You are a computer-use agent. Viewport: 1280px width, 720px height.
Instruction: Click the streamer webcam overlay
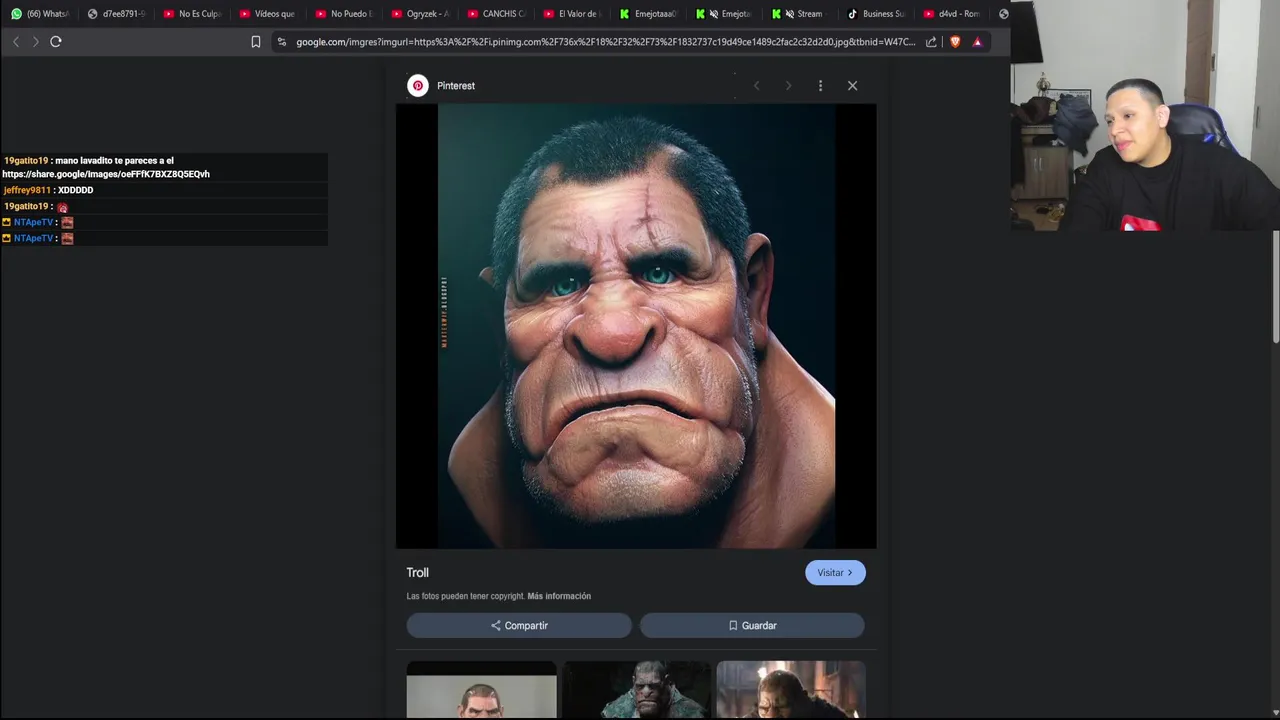[x=1145, y=116]
